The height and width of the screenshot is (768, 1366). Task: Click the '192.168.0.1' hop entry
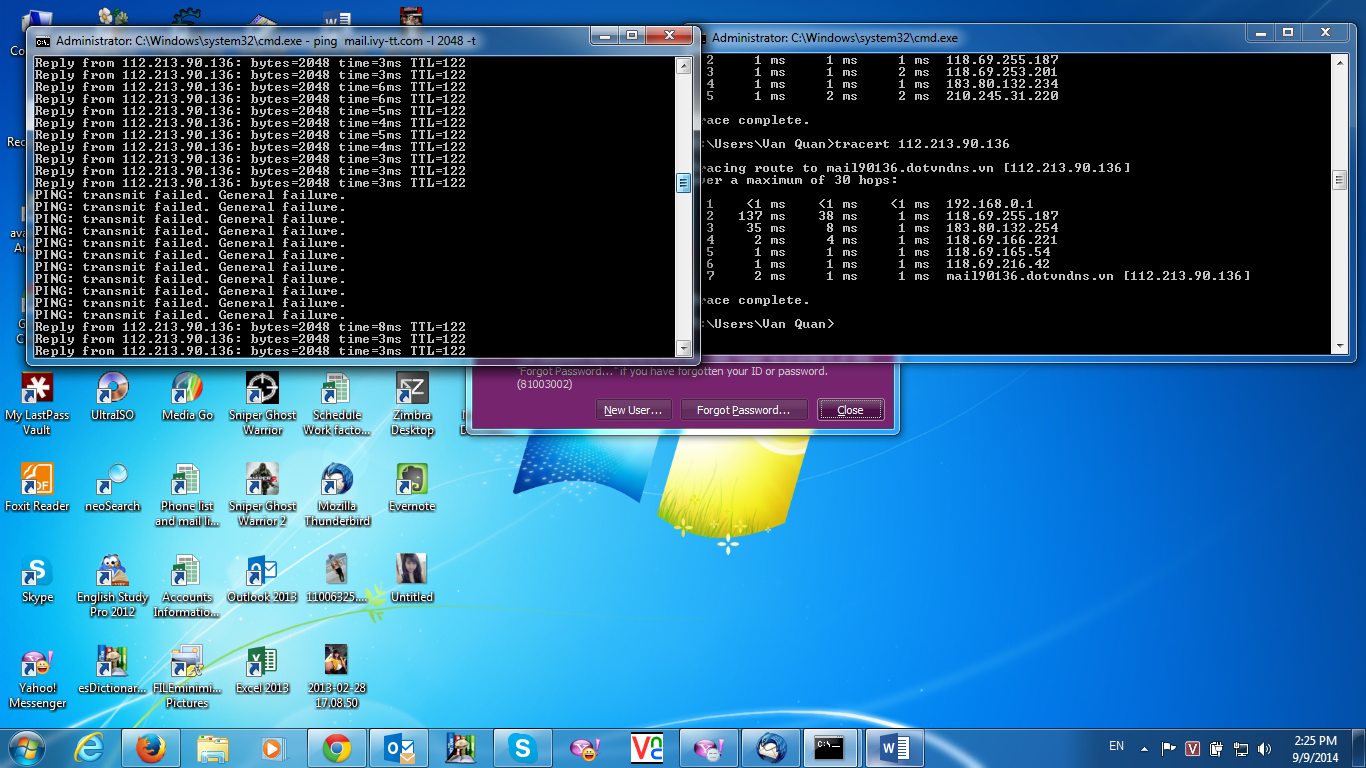point(989,204)
